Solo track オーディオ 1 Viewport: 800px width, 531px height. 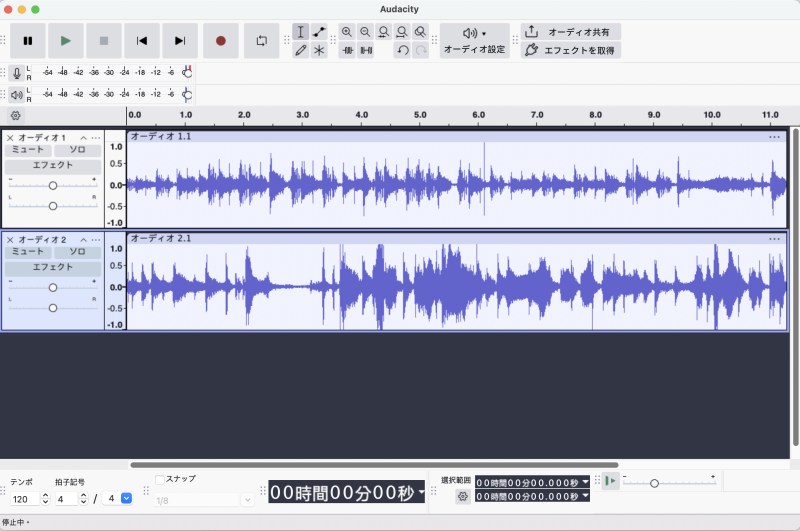78,150
